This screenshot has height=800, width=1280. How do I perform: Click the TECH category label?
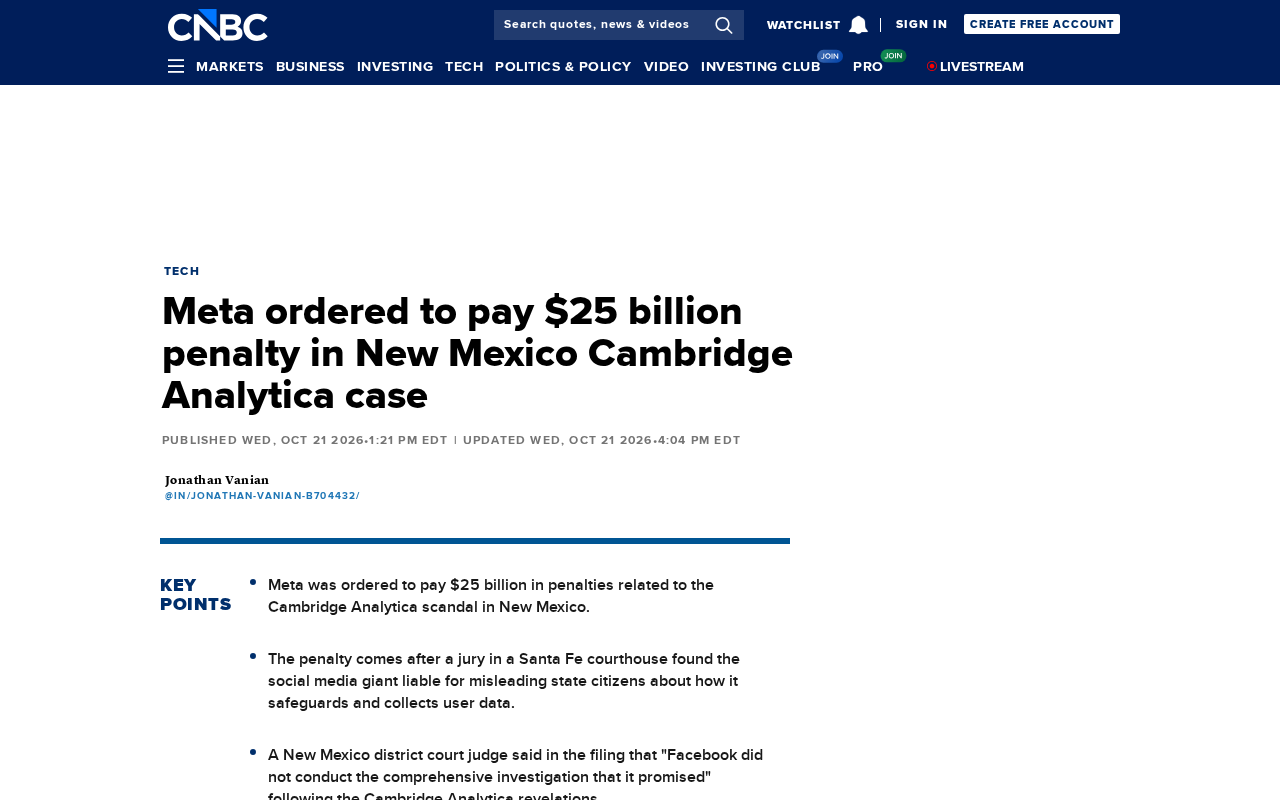point(182,271)
